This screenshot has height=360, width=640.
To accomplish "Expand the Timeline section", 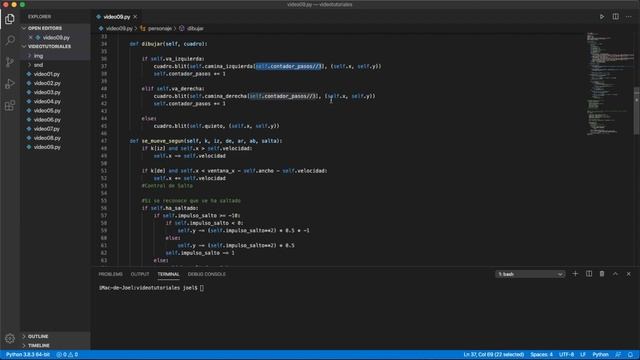I will (x=39, y=346).
